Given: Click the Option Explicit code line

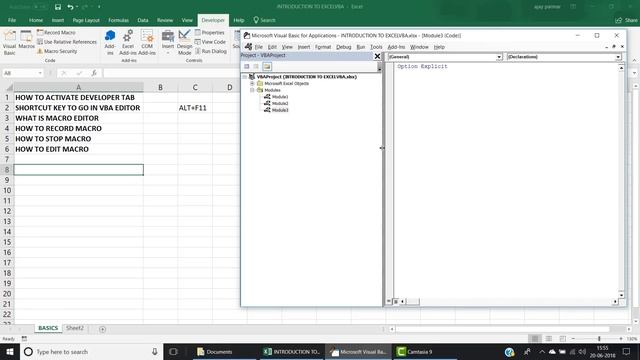Looking at the screenshot, I should coord(422,66).
